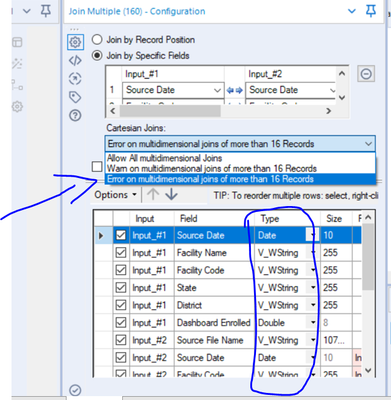The width and height of the screenshot is (391, 400).
Task: Click the field table vertical scrollbar thumb
Action: pyautogui.click(x=368, y=257)
